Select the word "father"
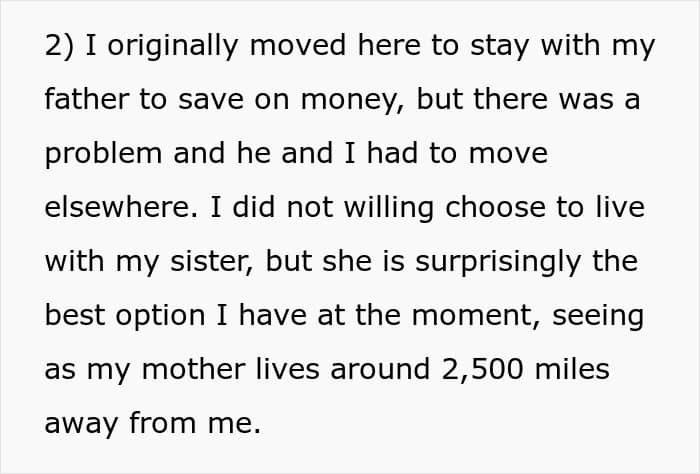Viewport: 700px width, 474px height. point(87,98)
